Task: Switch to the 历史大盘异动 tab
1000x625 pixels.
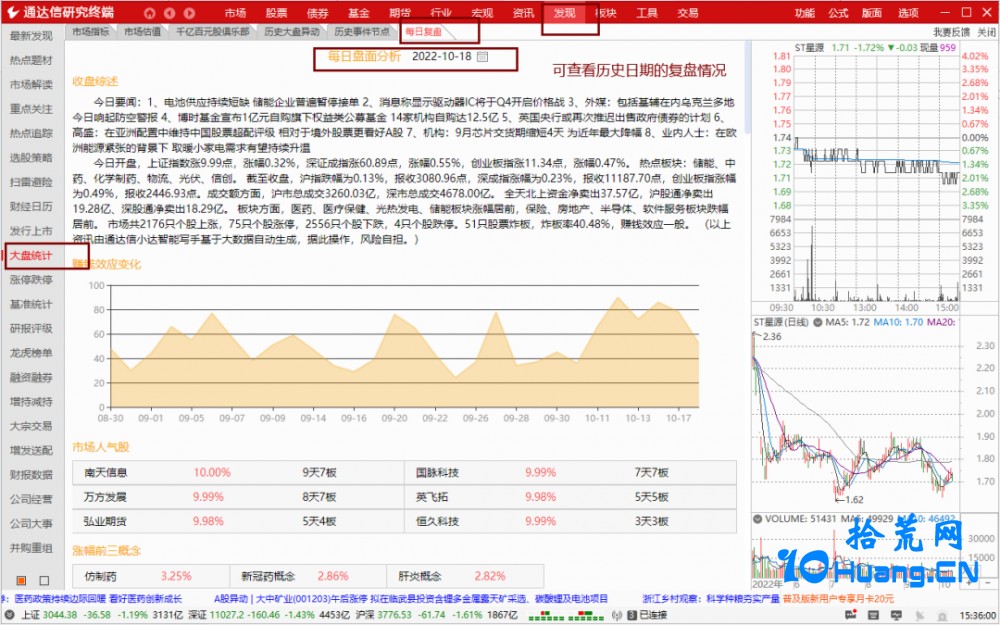Action: [292, 31]
